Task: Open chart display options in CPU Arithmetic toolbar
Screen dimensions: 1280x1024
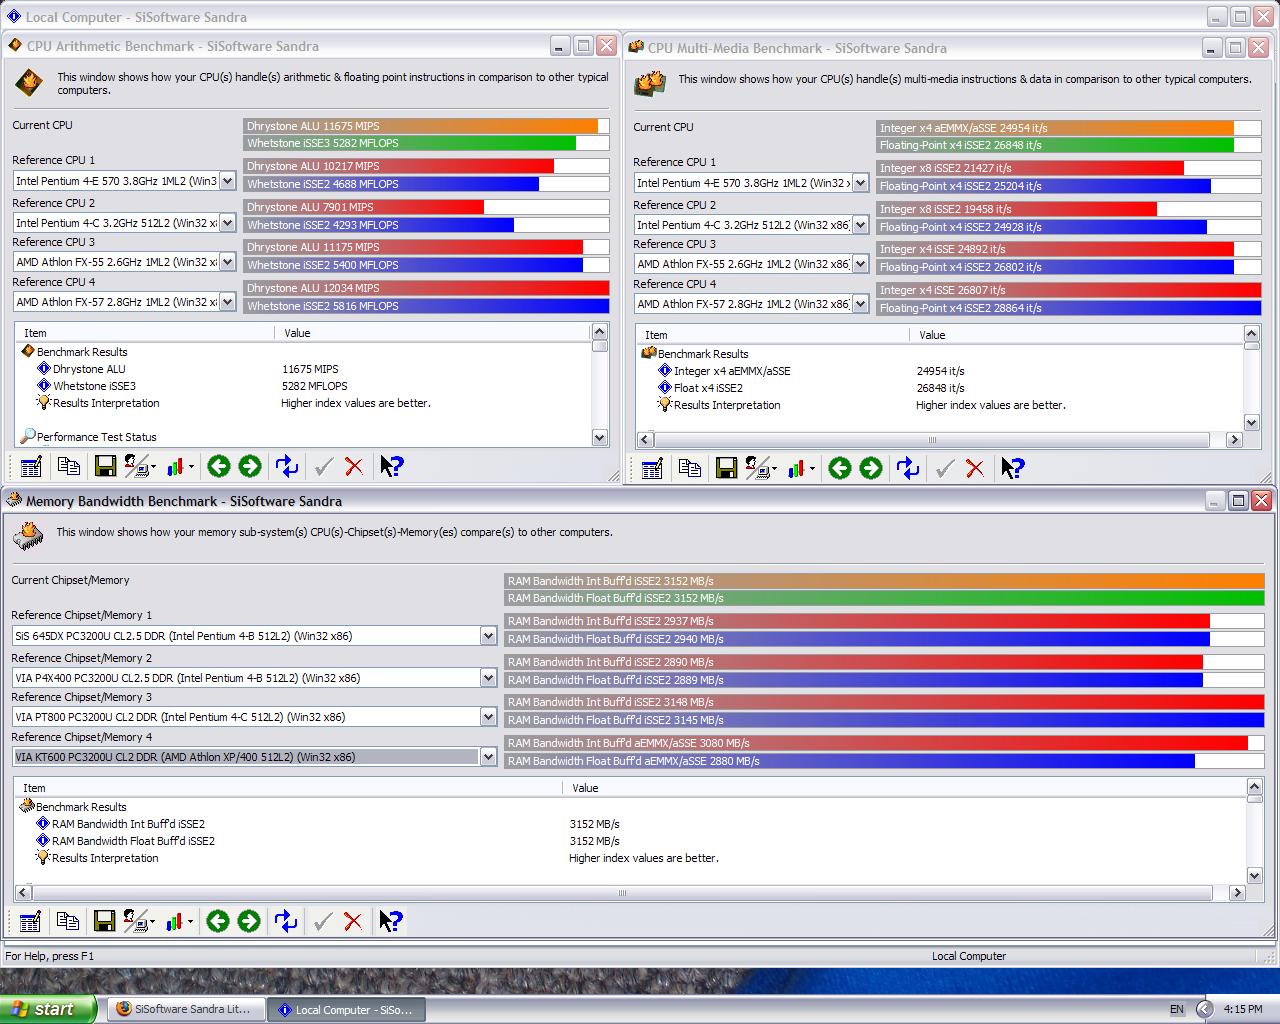Action: tap(178, 466)
